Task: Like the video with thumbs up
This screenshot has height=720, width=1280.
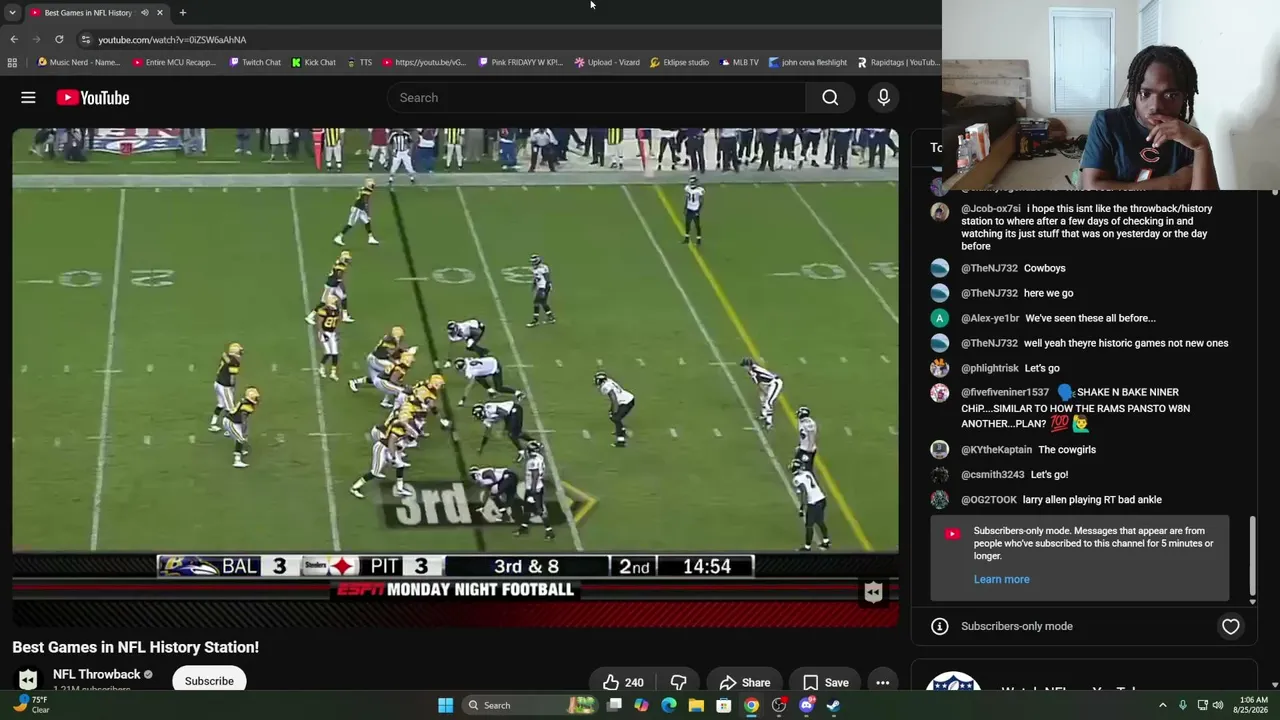Action: [623, 682]
